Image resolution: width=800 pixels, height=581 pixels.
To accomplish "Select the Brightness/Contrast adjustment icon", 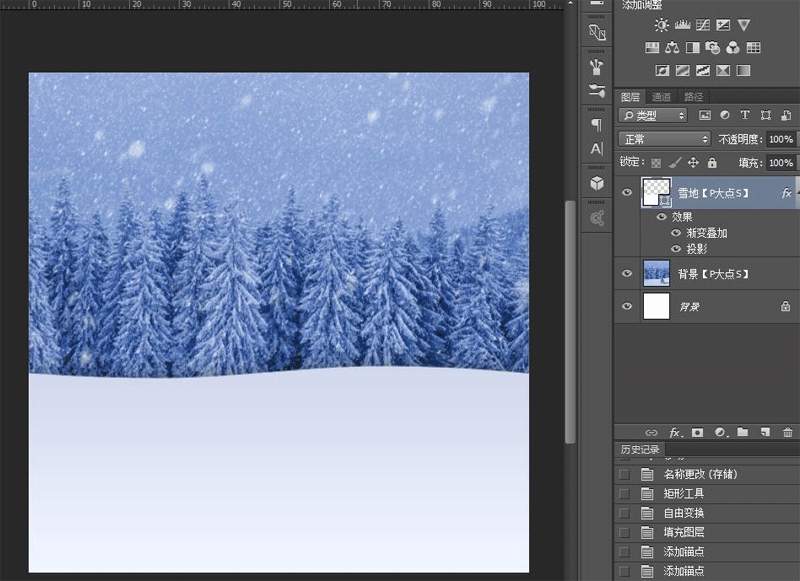I will (x=660, y=25).
